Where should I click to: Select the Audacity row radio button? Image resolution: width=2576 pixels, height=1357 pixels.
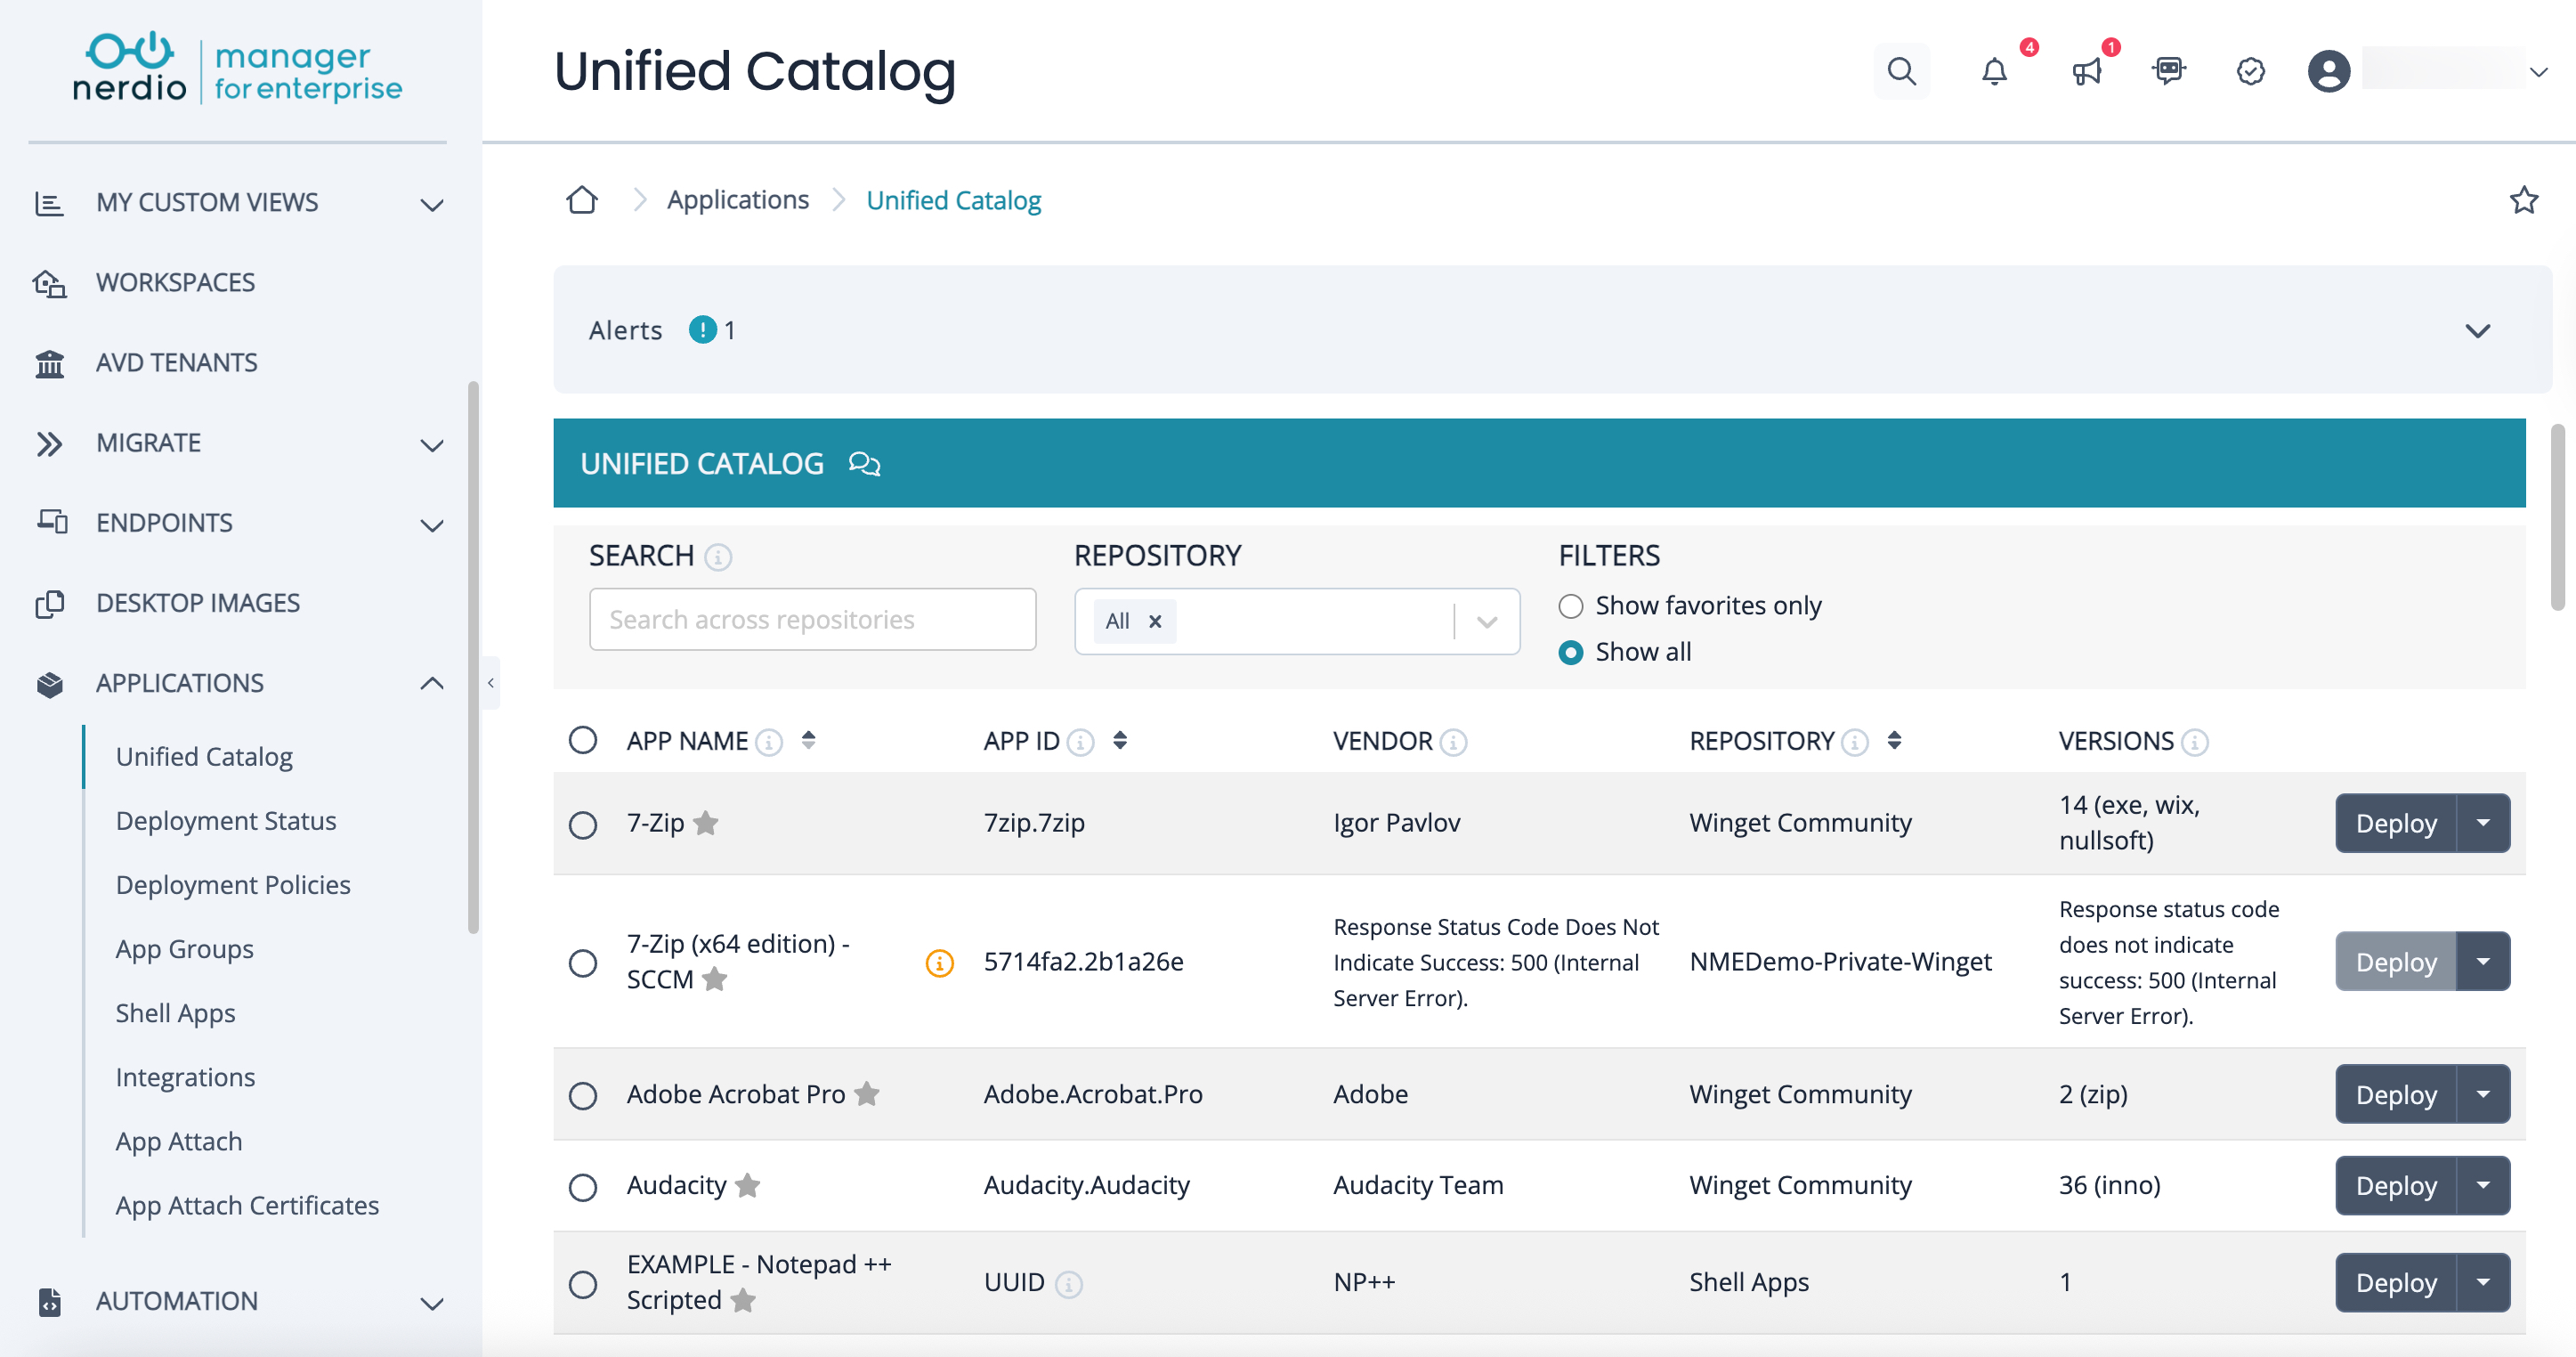pyautogui.click(x=583, y=1187)
